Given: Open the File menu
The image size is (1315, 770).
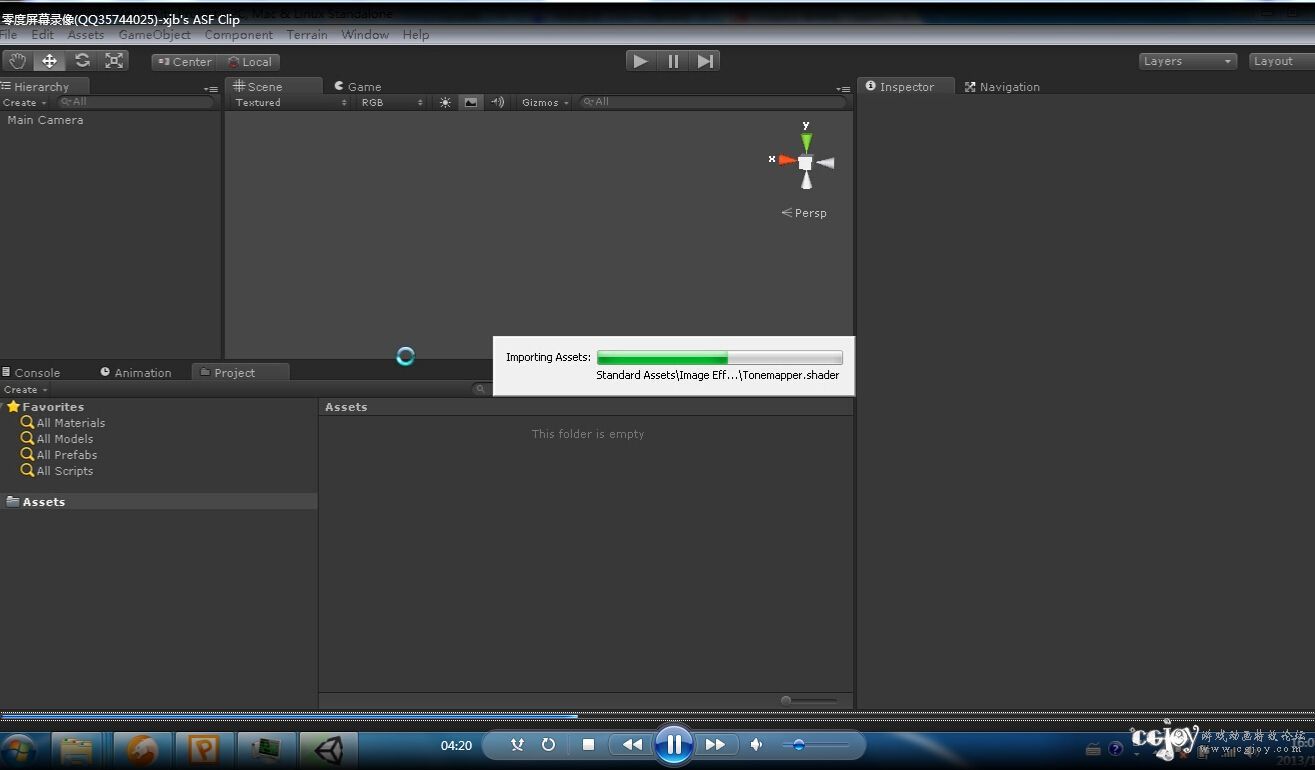Looking at the screenshot, I should pos(9,34).
